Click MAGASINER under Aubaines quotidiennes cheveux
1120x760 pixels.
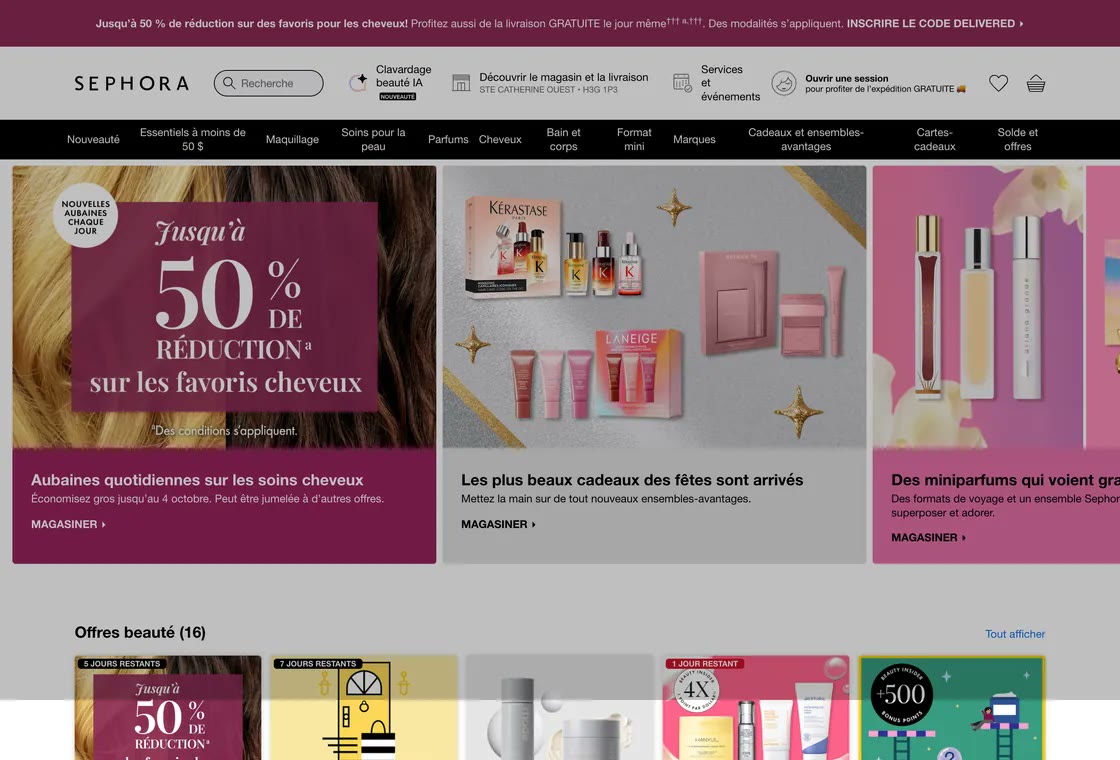point(68,524)
